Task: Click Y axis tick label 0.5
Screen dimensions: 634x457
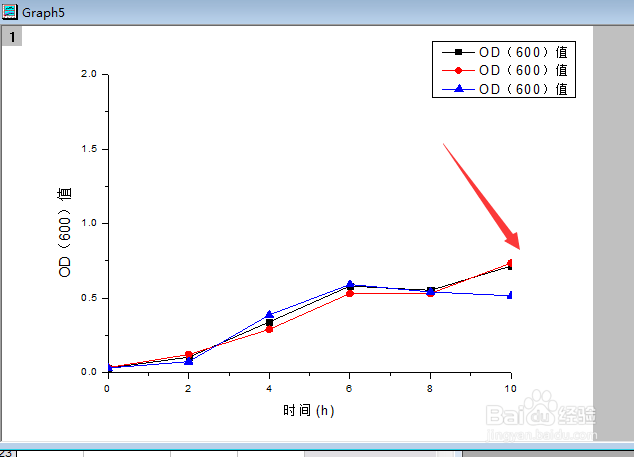Action: 89,298
